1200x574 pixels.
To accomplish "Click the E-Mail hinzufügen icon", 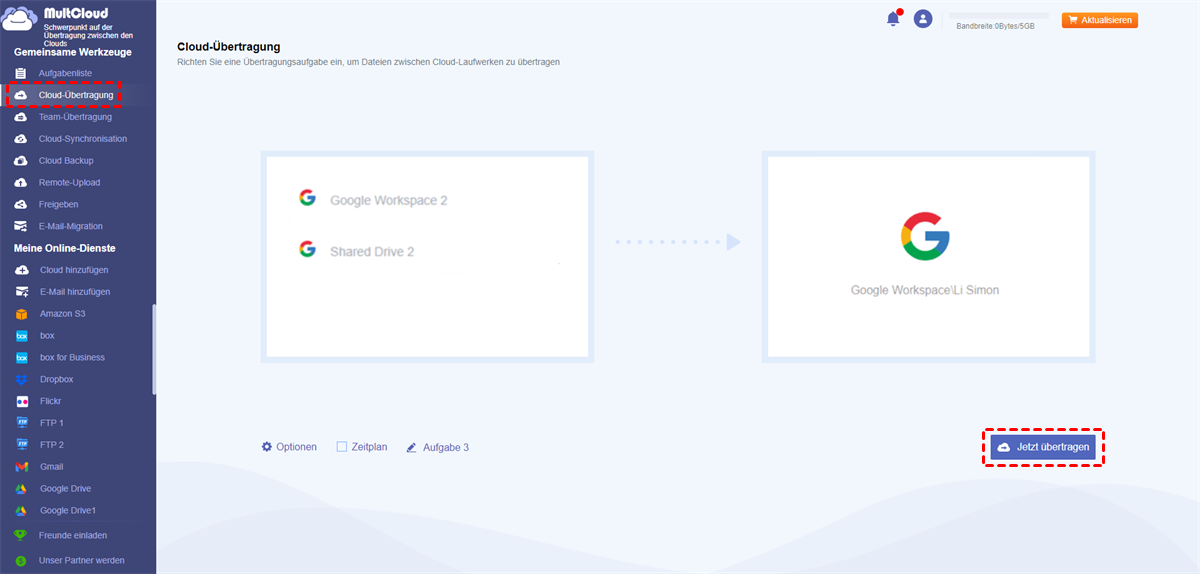I will [21, 292].
